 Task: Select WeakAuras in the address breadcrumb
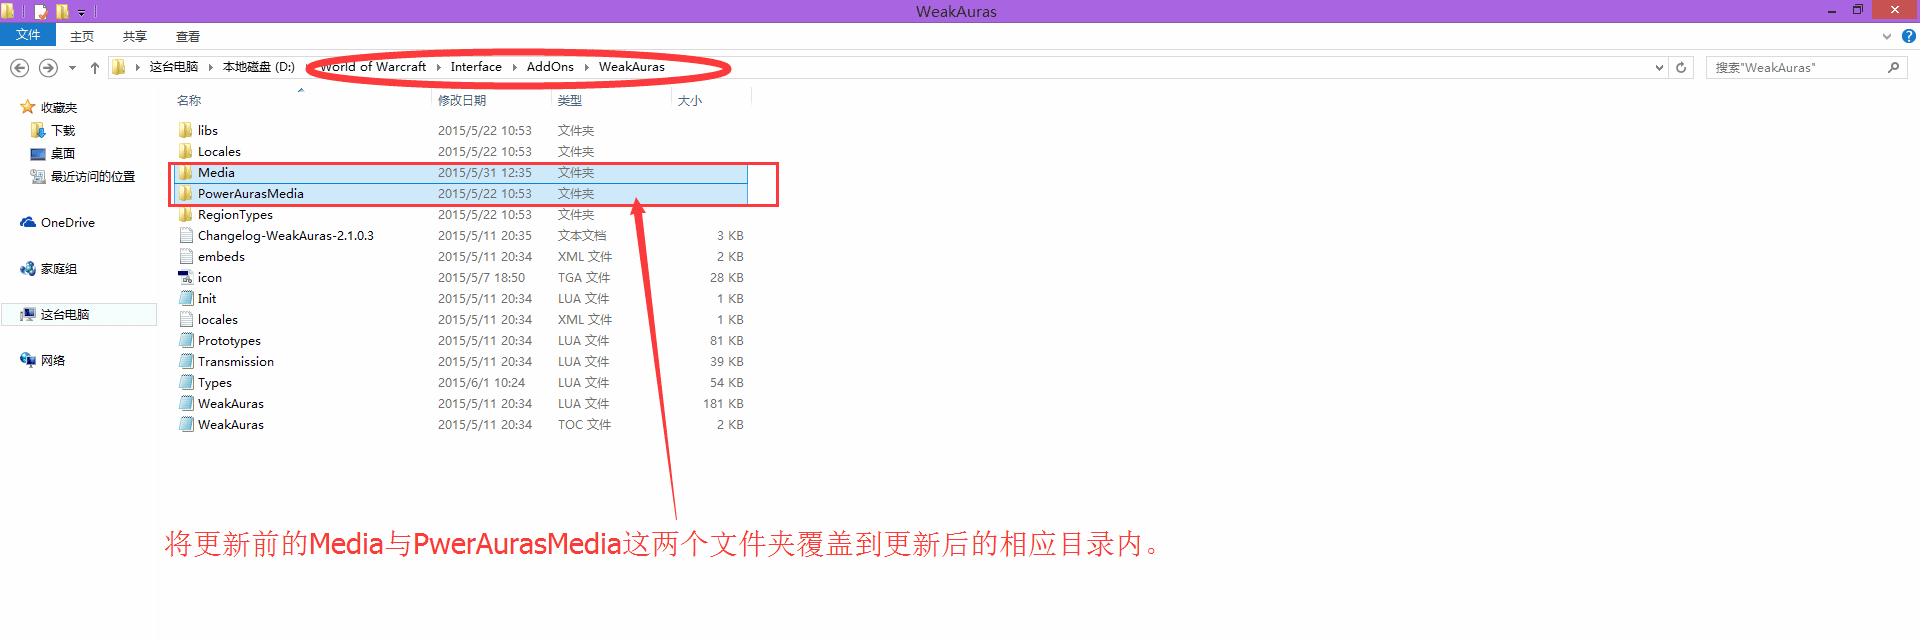pyautogui.click(x=632, y=67)
